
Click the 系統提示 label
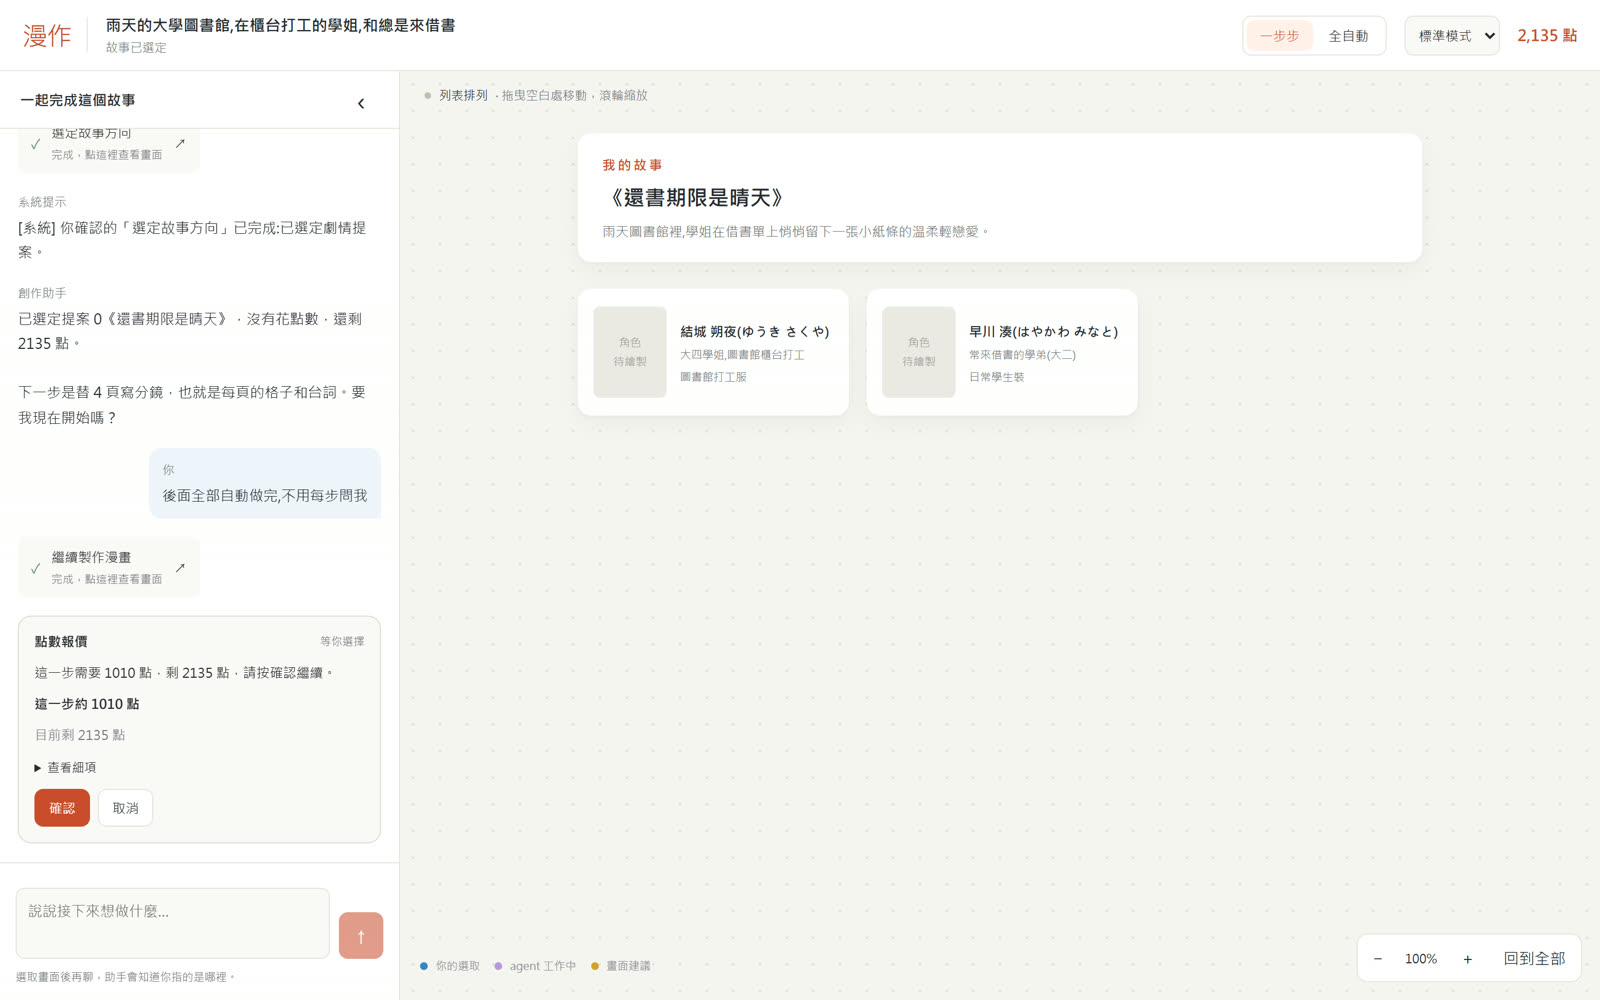click(42, 202)
